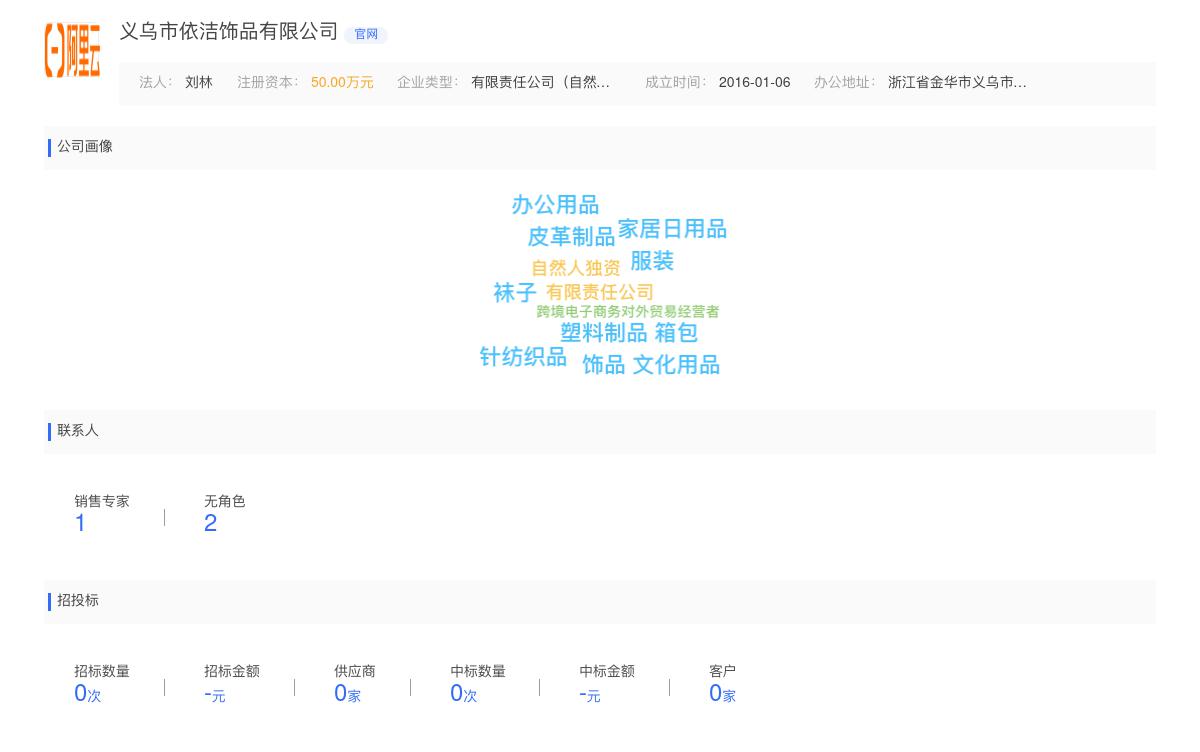Click the Aliyun company logo icon
The width and height of the screenshot is (1200, 752).
tap(73, 50)
